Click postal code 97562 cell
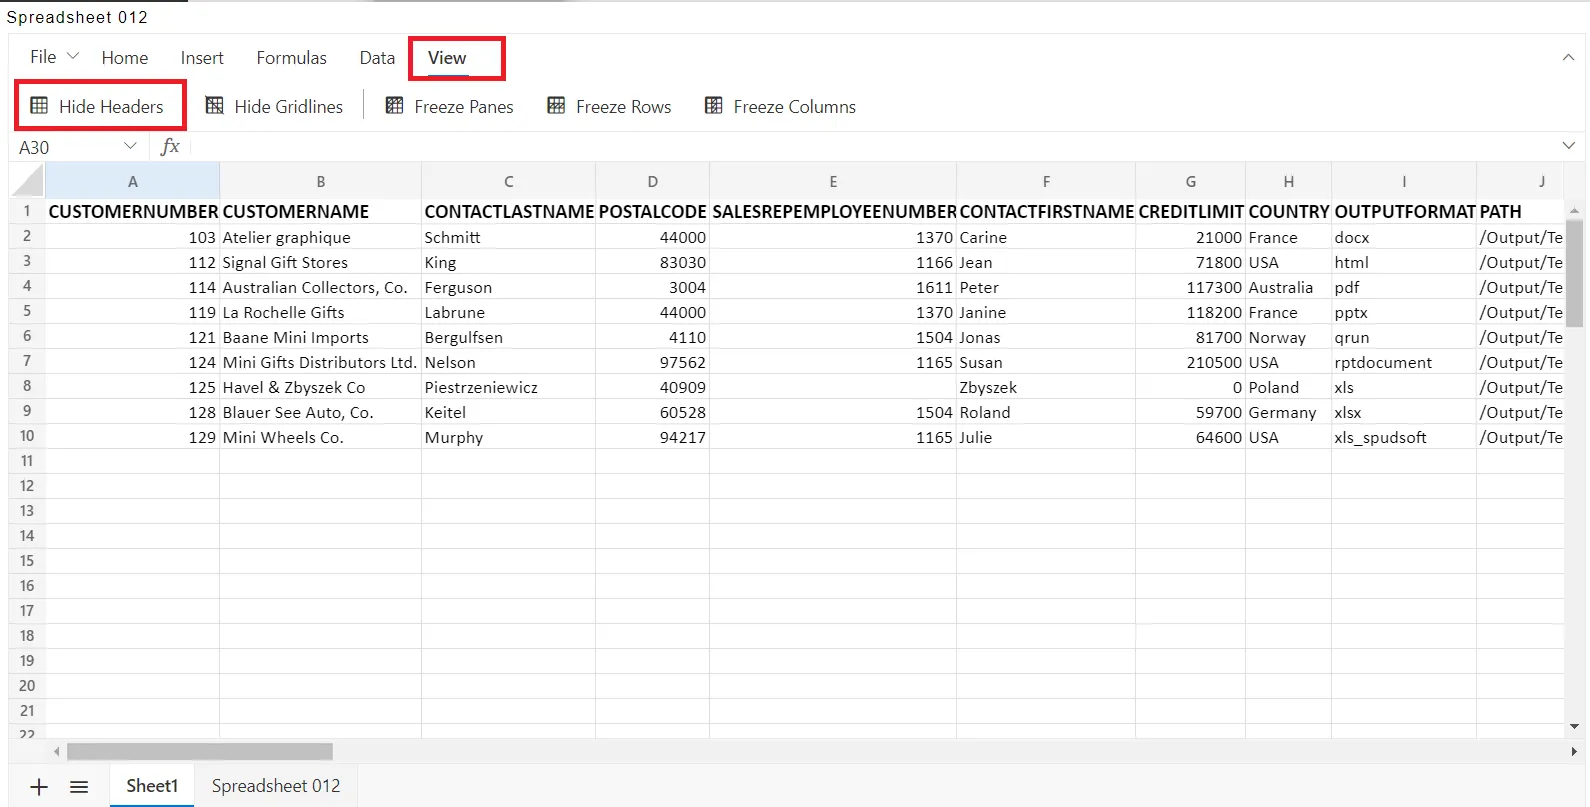The height and width of the screenshot is (807, 1590). tap(652, 362)
